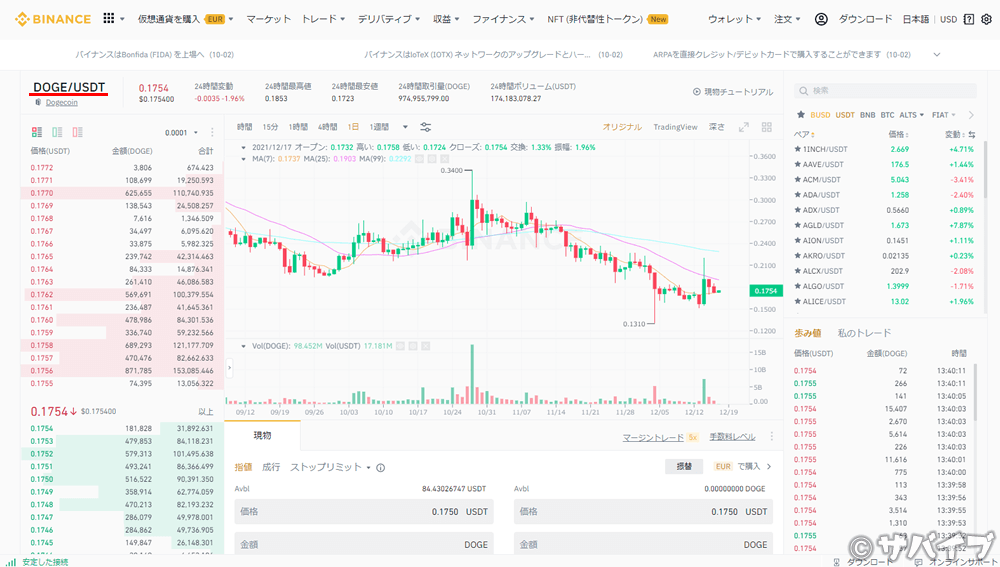Image resolution: width=1000 pixels, height=567 pixels.
Task: Favorite the 1INCH/USDT pair star
Action: pyautogui.click(x=797, y=149)
